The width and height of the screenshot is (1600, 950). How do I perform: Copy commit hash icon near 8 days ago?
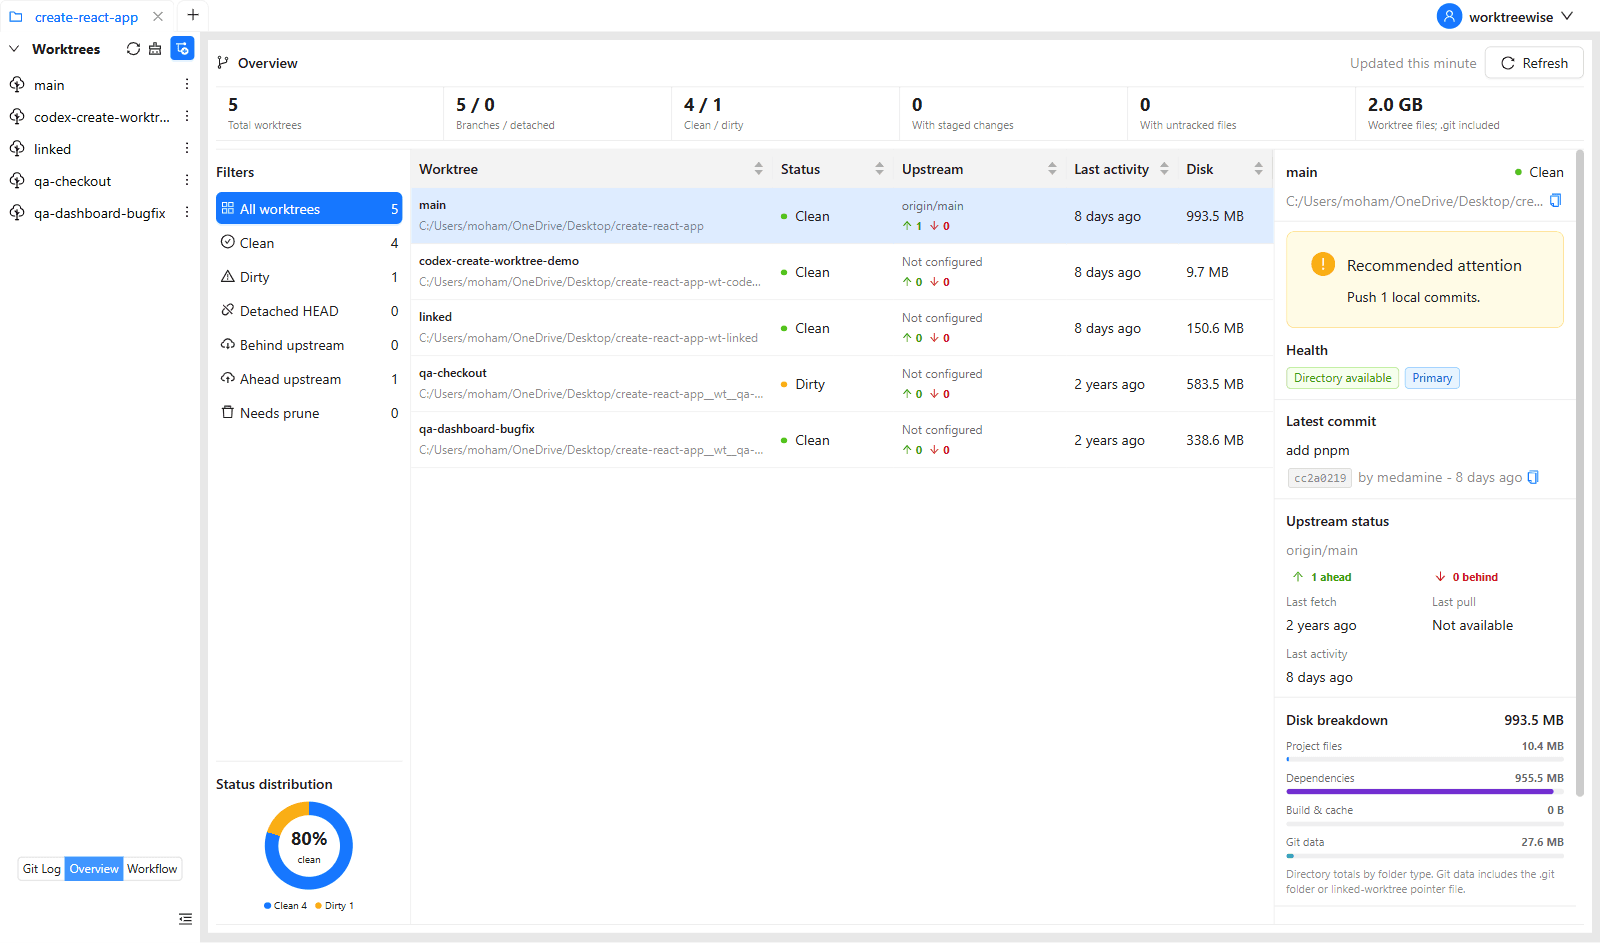click(1533, 478)
